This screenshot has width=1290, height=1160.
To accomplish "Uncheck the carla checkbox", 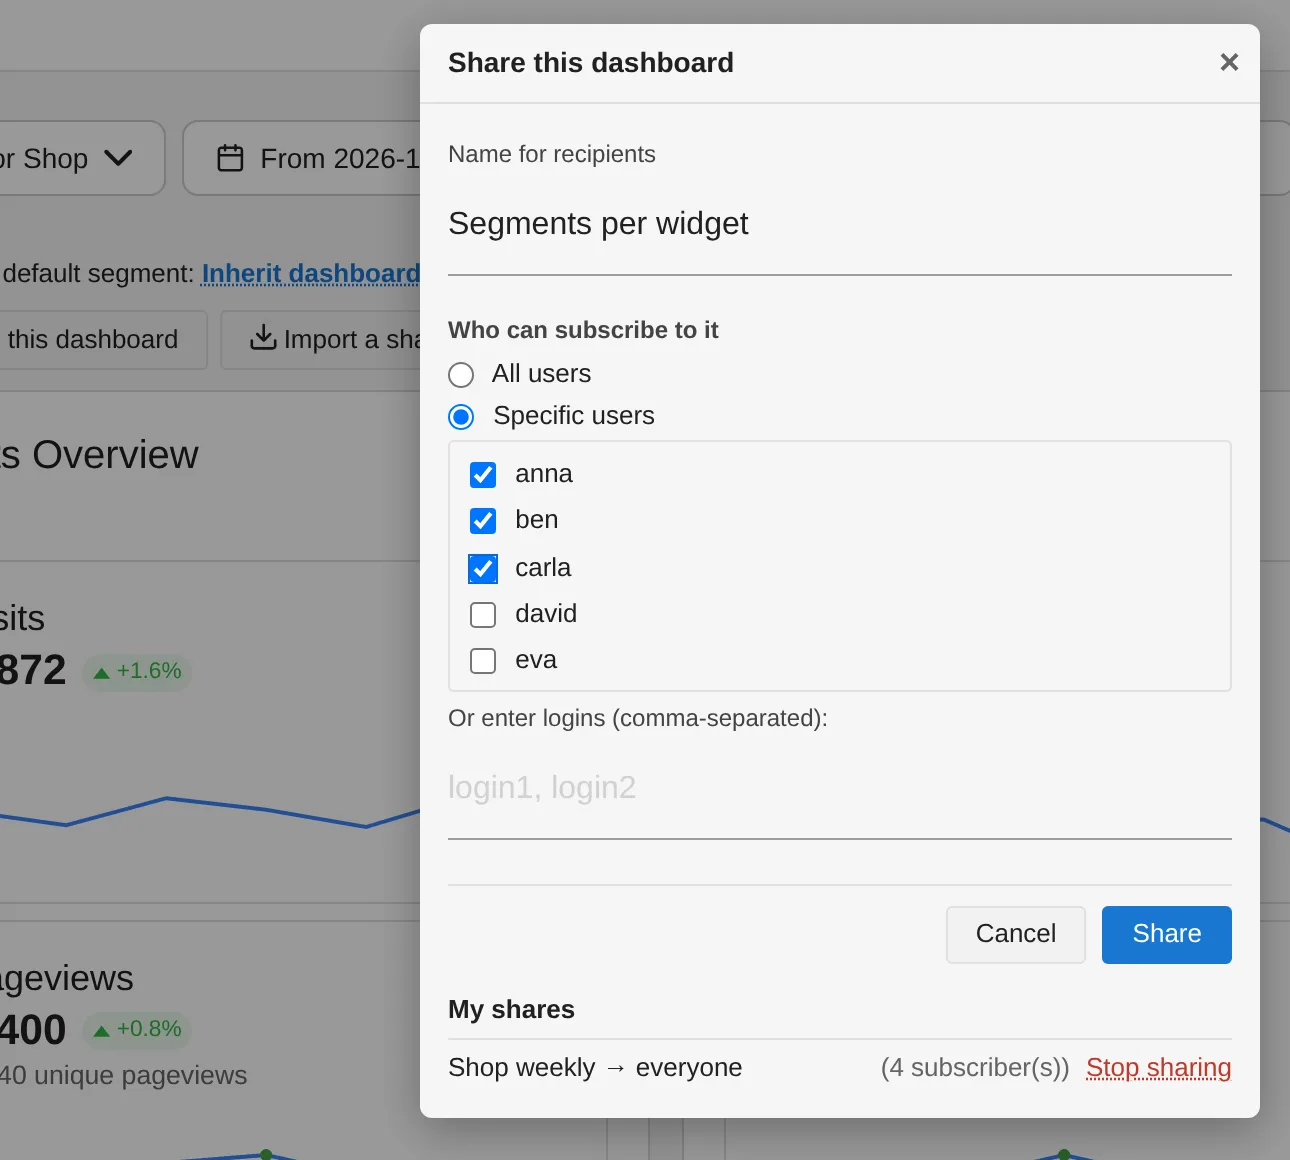I will tap(483, 568).
